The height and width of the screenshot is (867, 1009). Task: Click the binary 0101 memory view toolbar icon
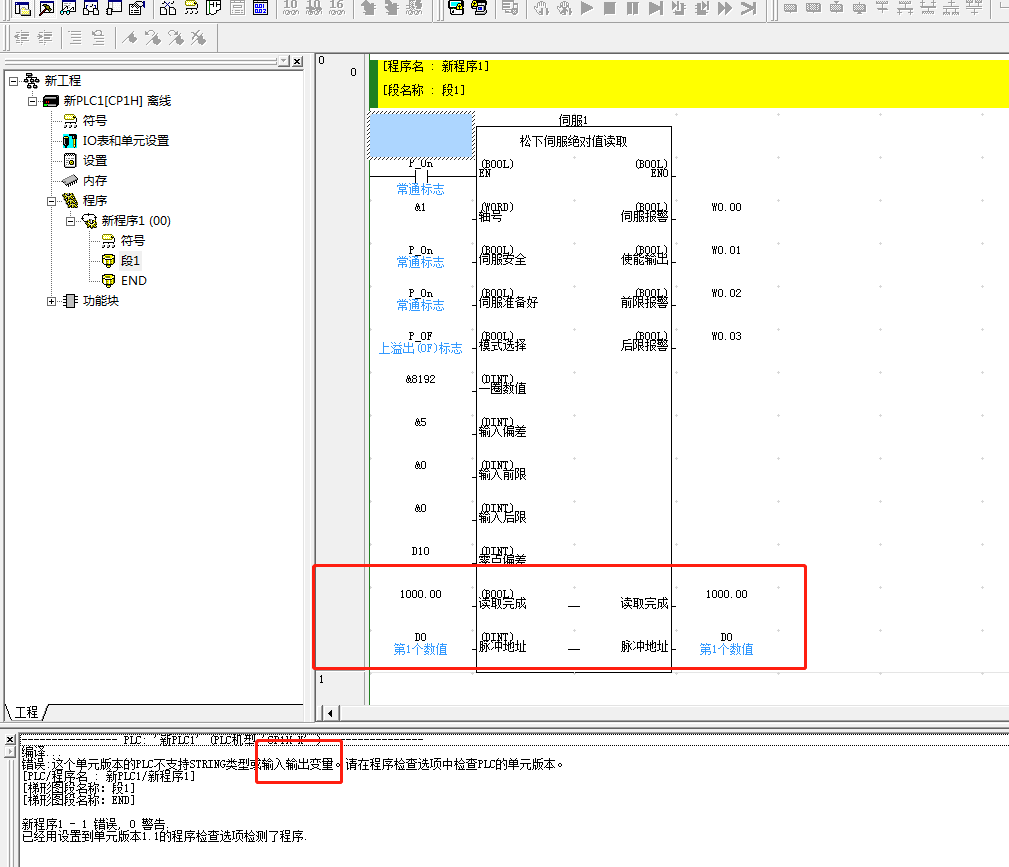click(x=260, y=8)
